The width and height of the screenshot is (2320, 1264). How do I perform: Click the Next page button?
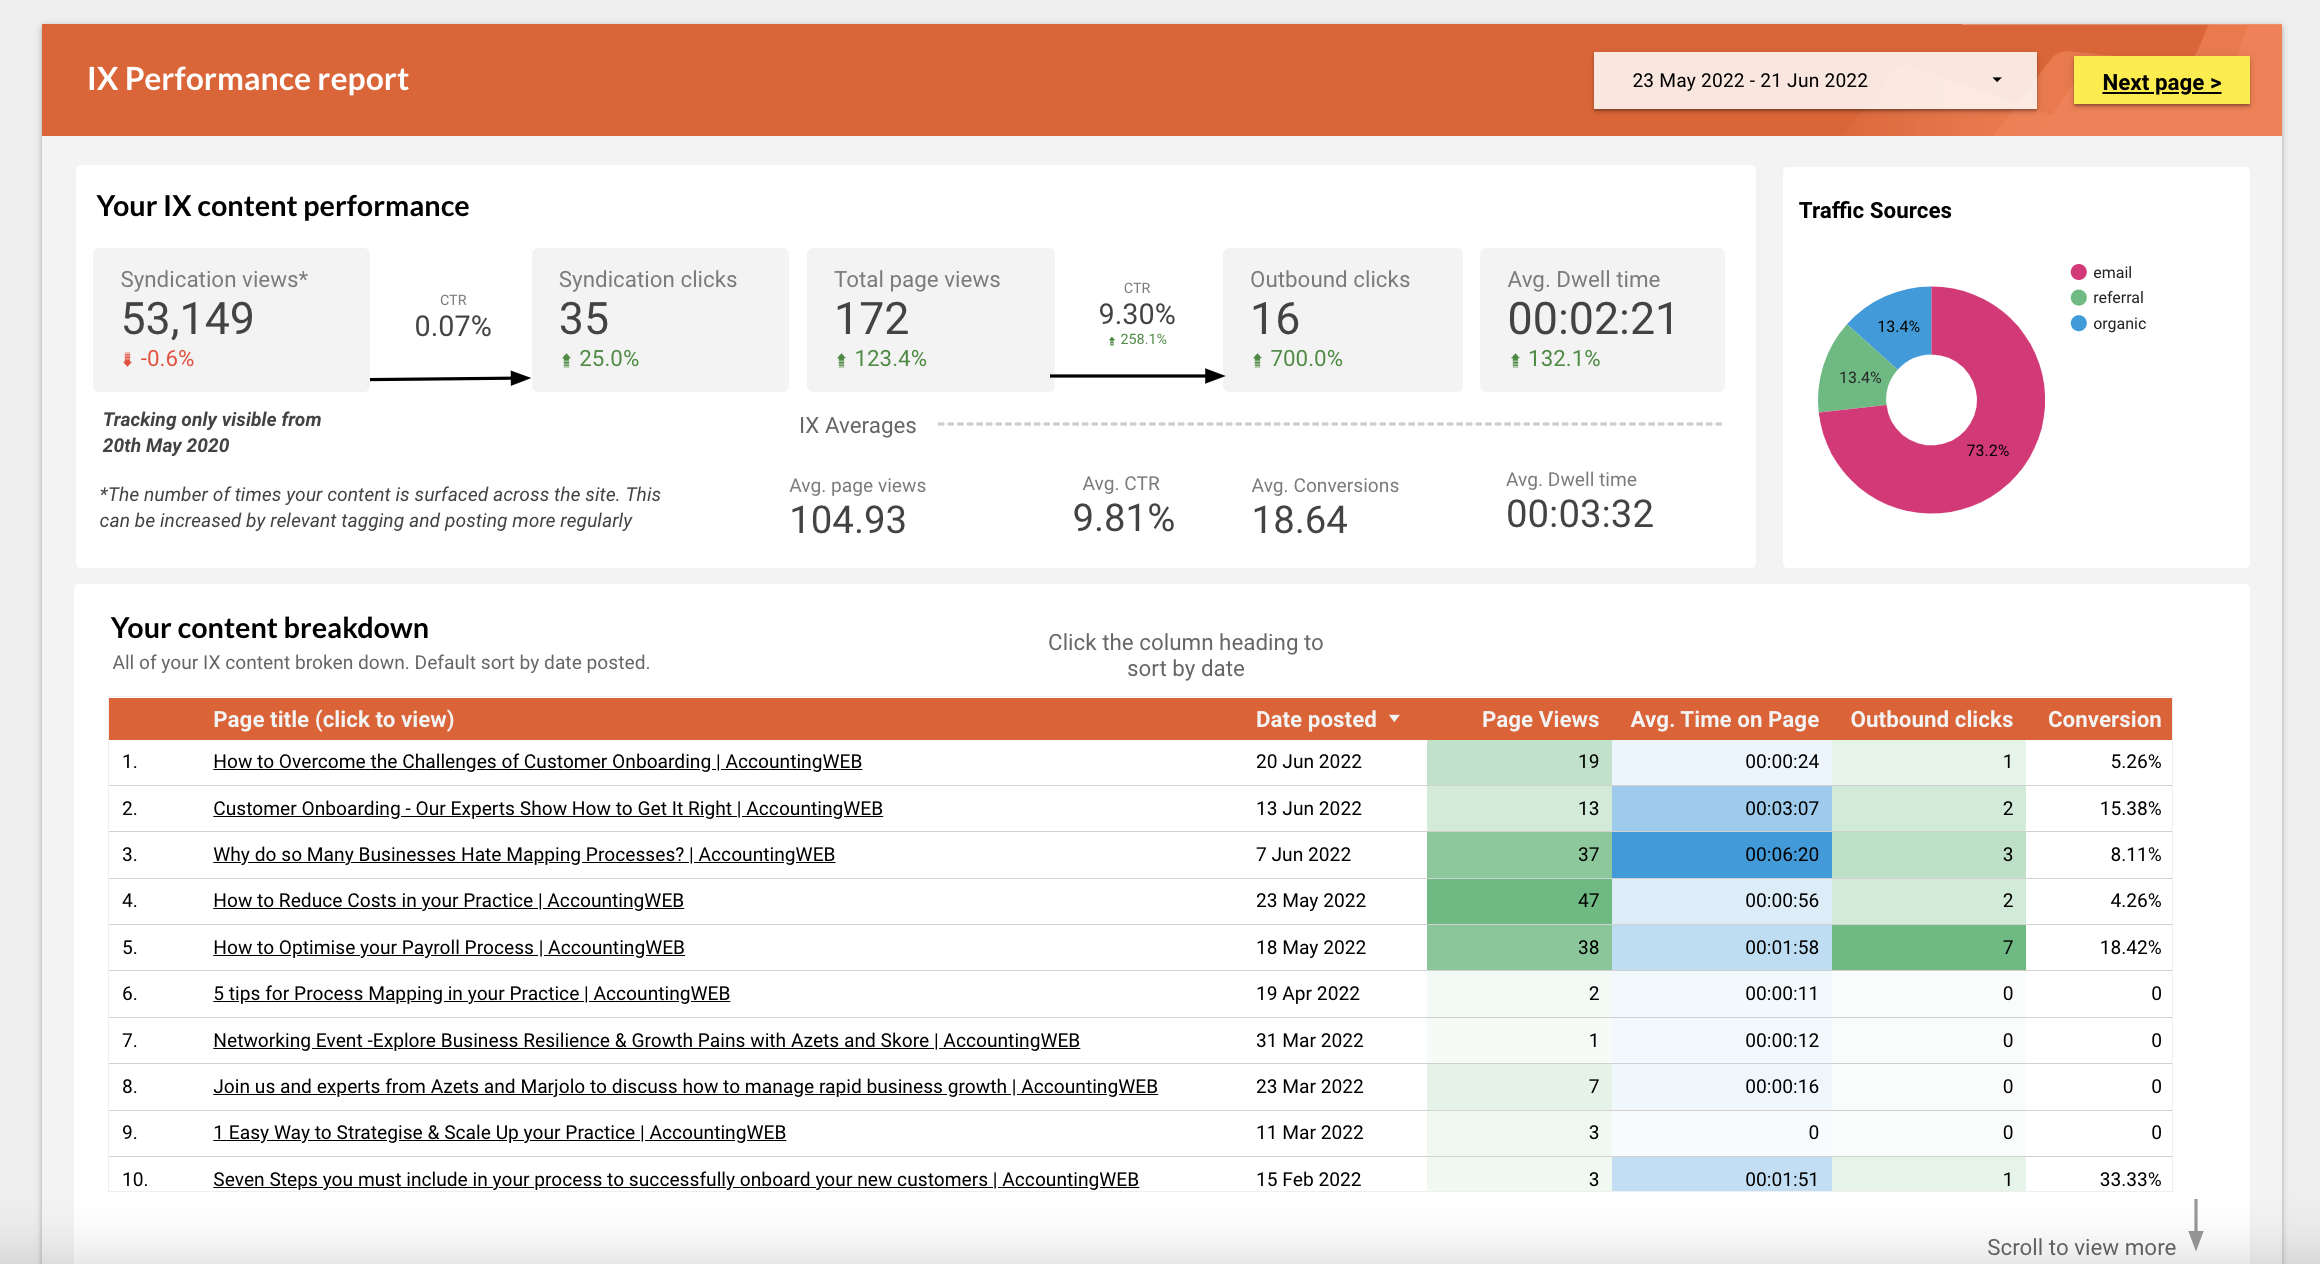[2161, 82]
